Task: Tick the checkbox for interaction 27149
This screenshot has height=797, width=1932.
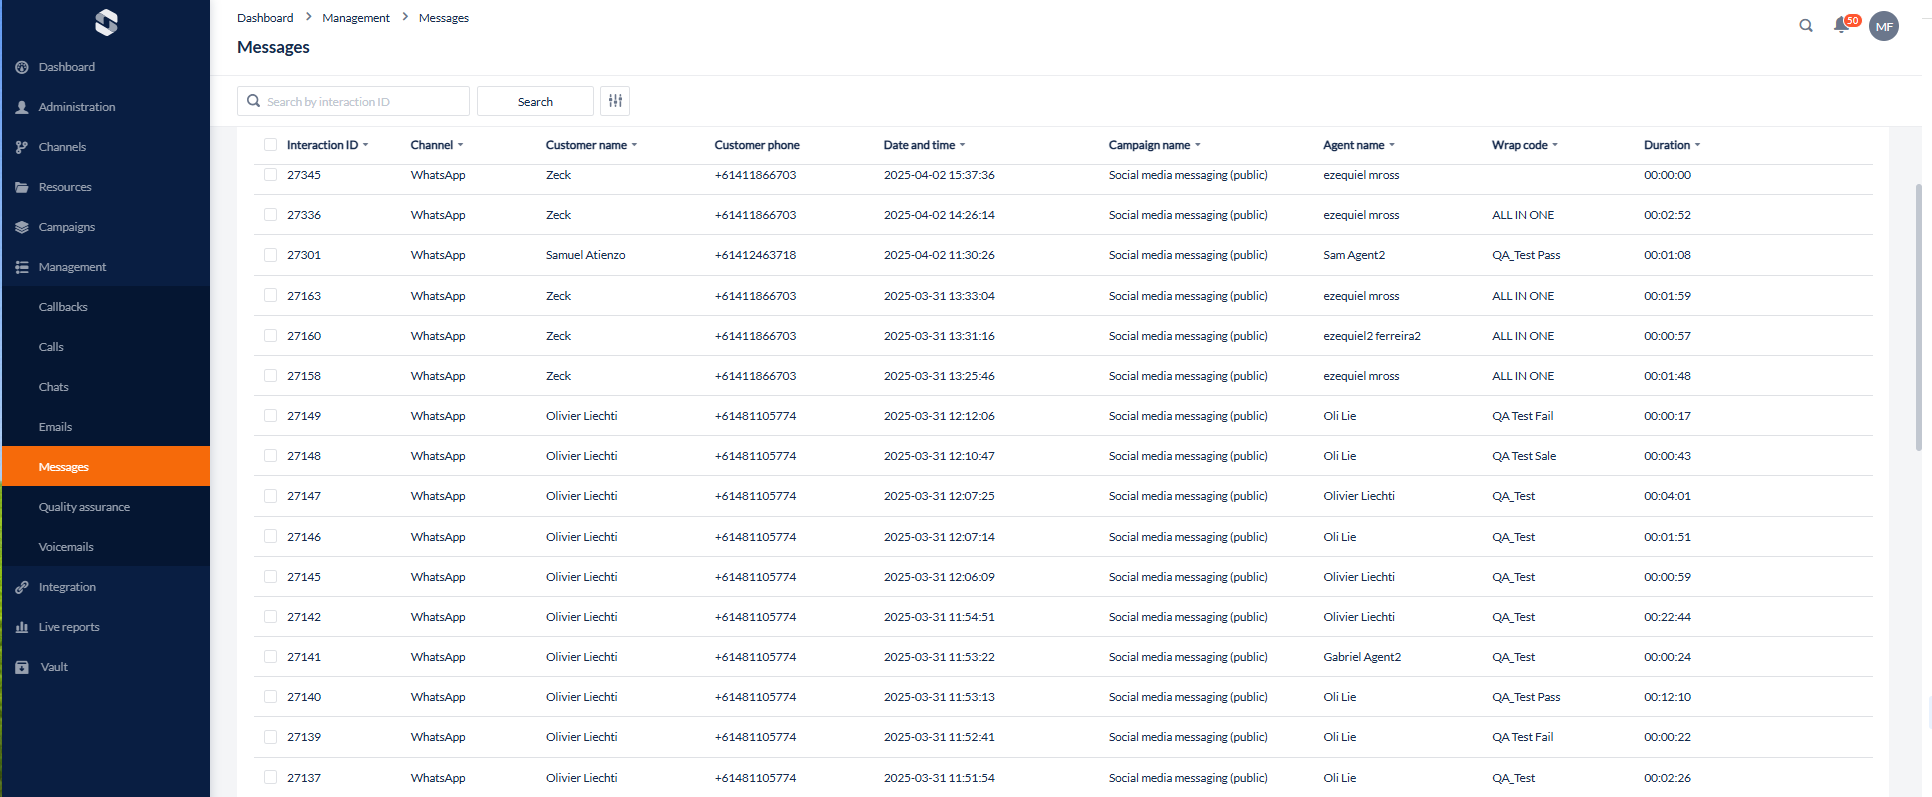Action: tap(270, 416)
